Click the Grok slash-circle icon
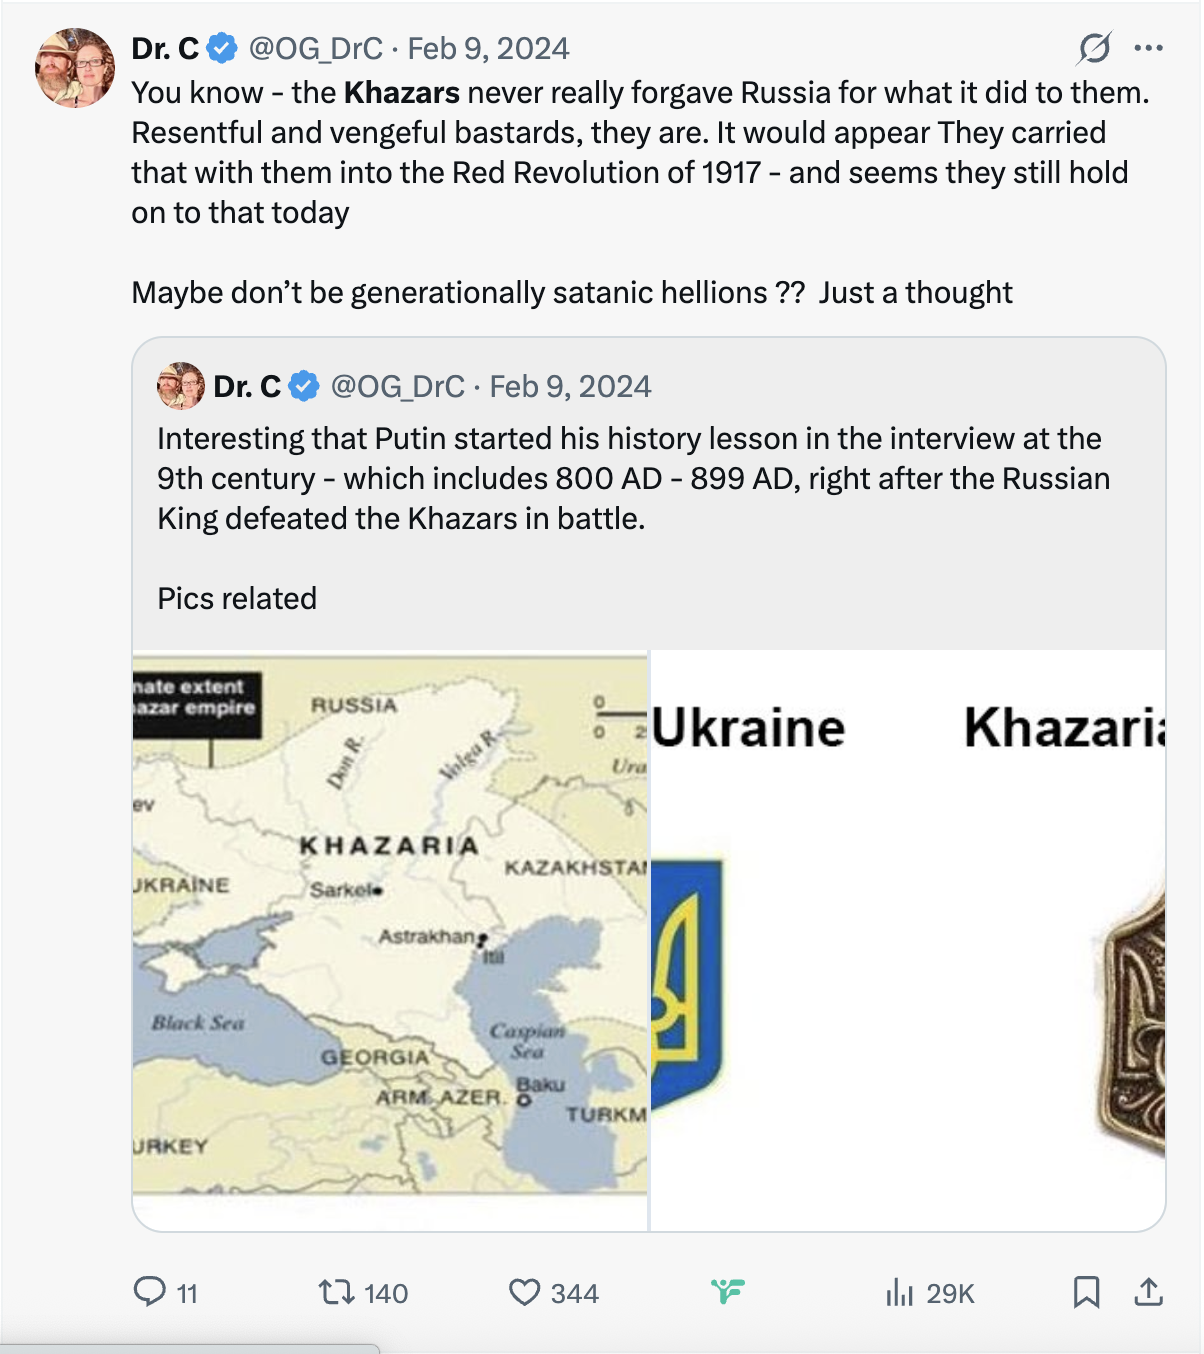Image resolution: width=1204 pixels, height=1354 pixels. (1094, 48)
